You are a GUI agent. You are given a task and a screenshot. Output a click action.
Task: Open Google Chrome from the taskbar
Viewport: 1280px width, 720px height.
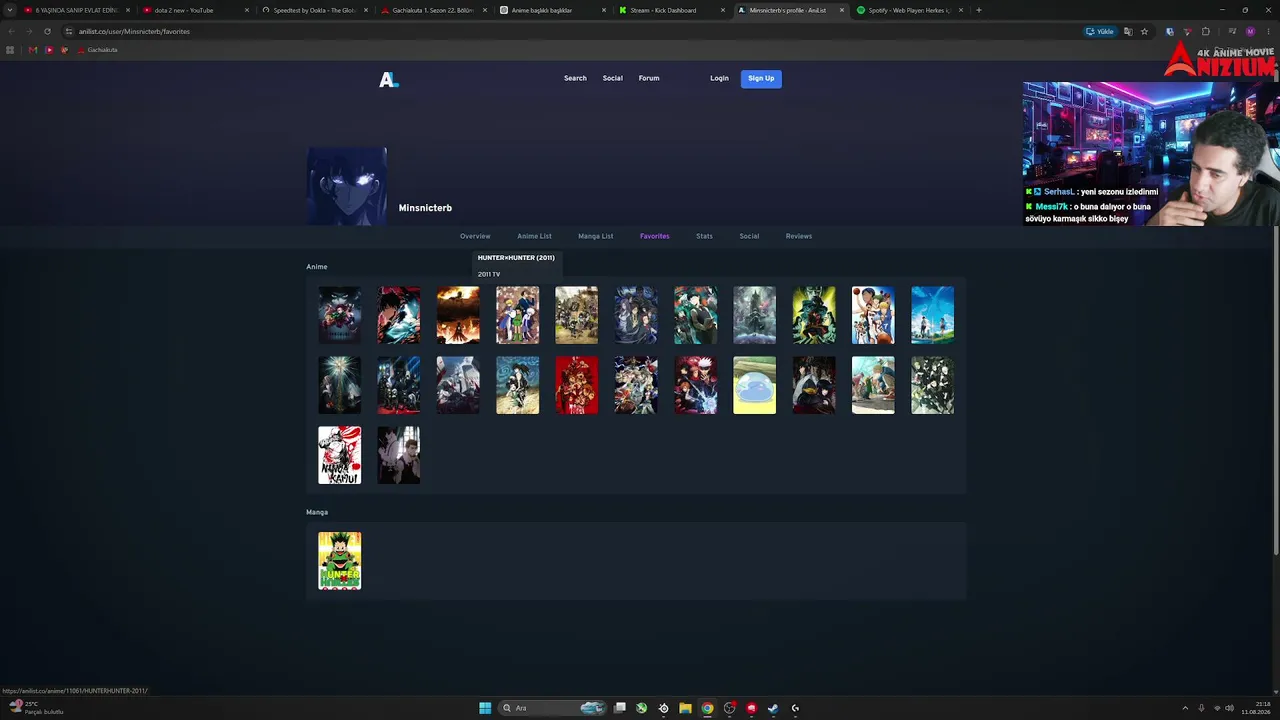(x=707, y=708)
